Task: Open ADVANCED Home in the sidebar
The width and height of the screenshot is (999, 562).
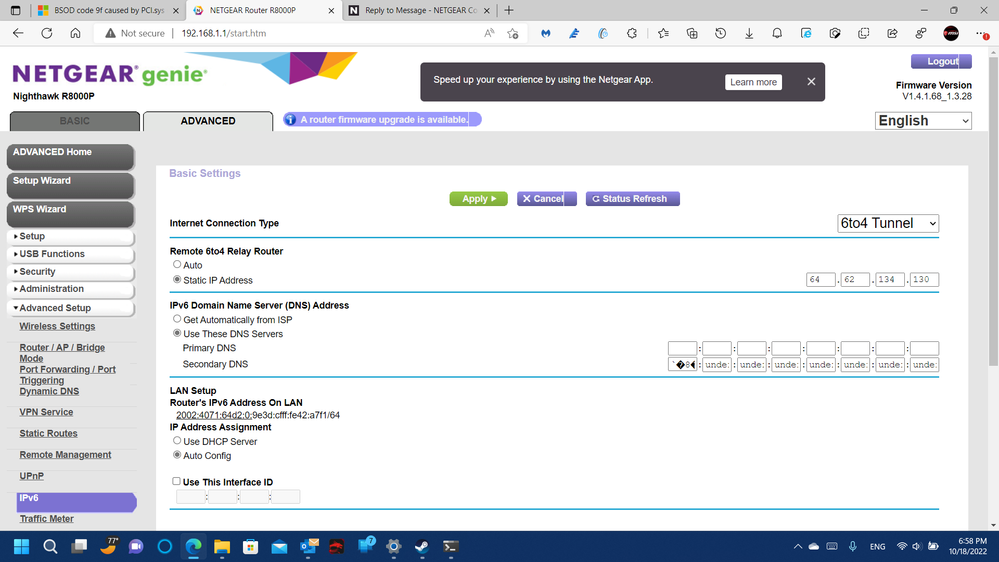Action: pos(70,156)
